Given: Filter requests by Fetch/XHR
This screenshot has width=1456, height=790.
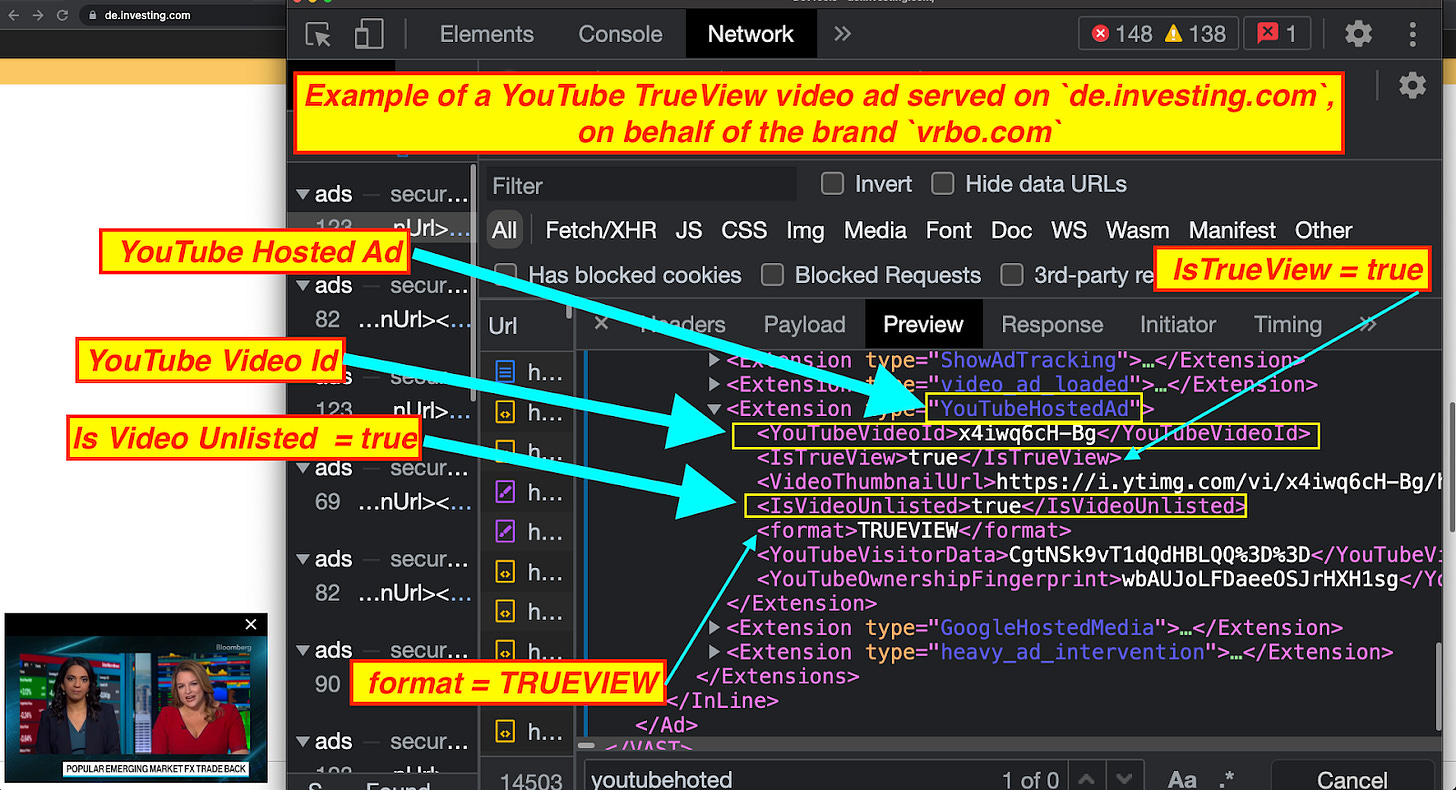Looking at the screenshot, I should 601,230.
